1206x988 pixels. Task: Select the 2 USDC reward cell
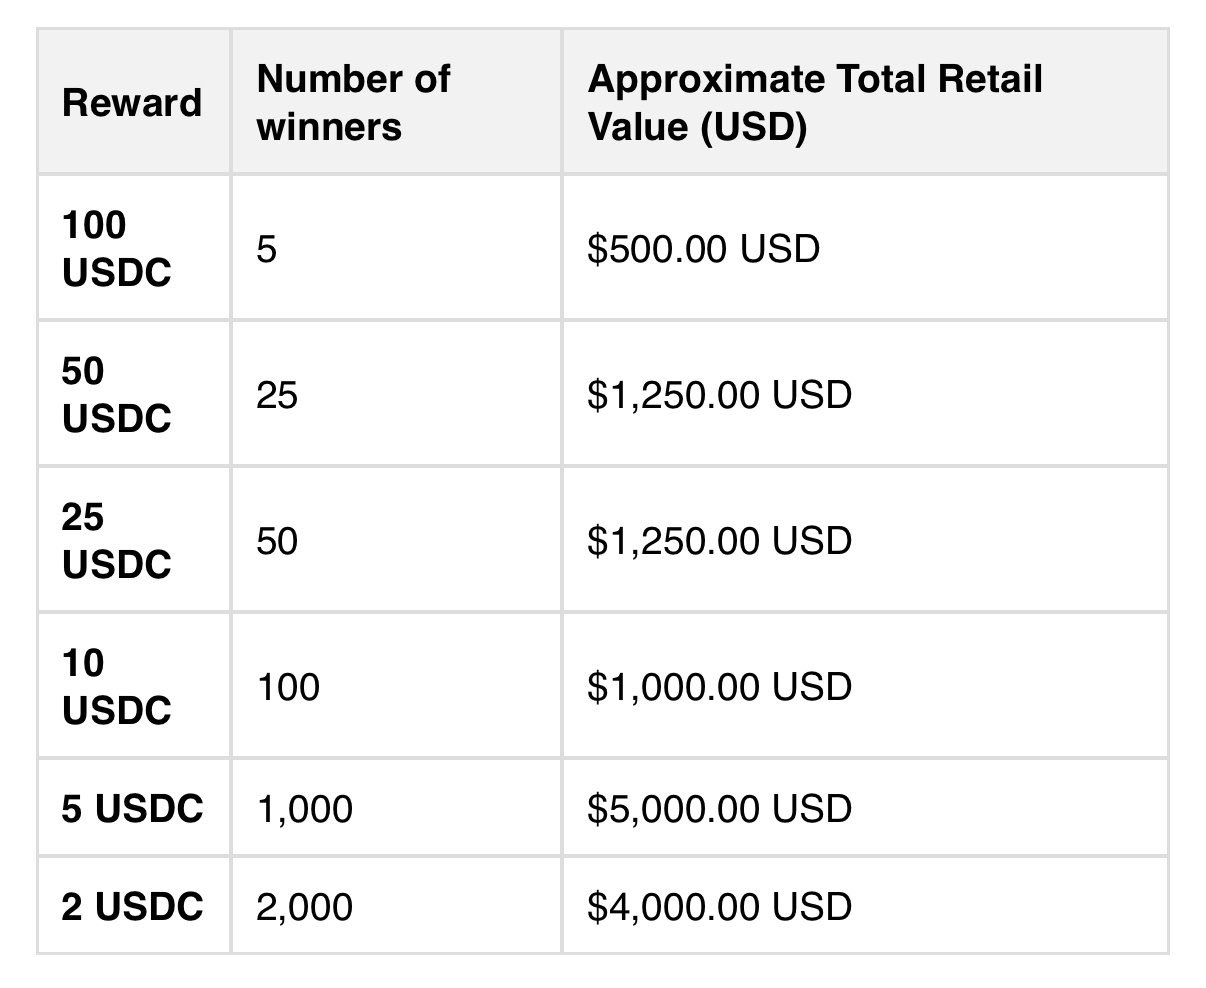click(x=132, y=907)
